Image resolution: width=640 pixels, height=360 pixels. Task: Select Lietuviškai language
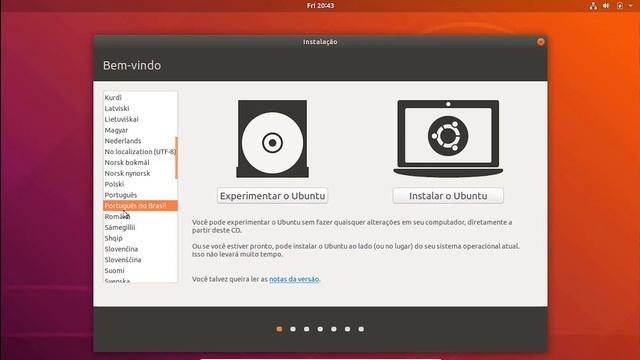coord(140,119)
